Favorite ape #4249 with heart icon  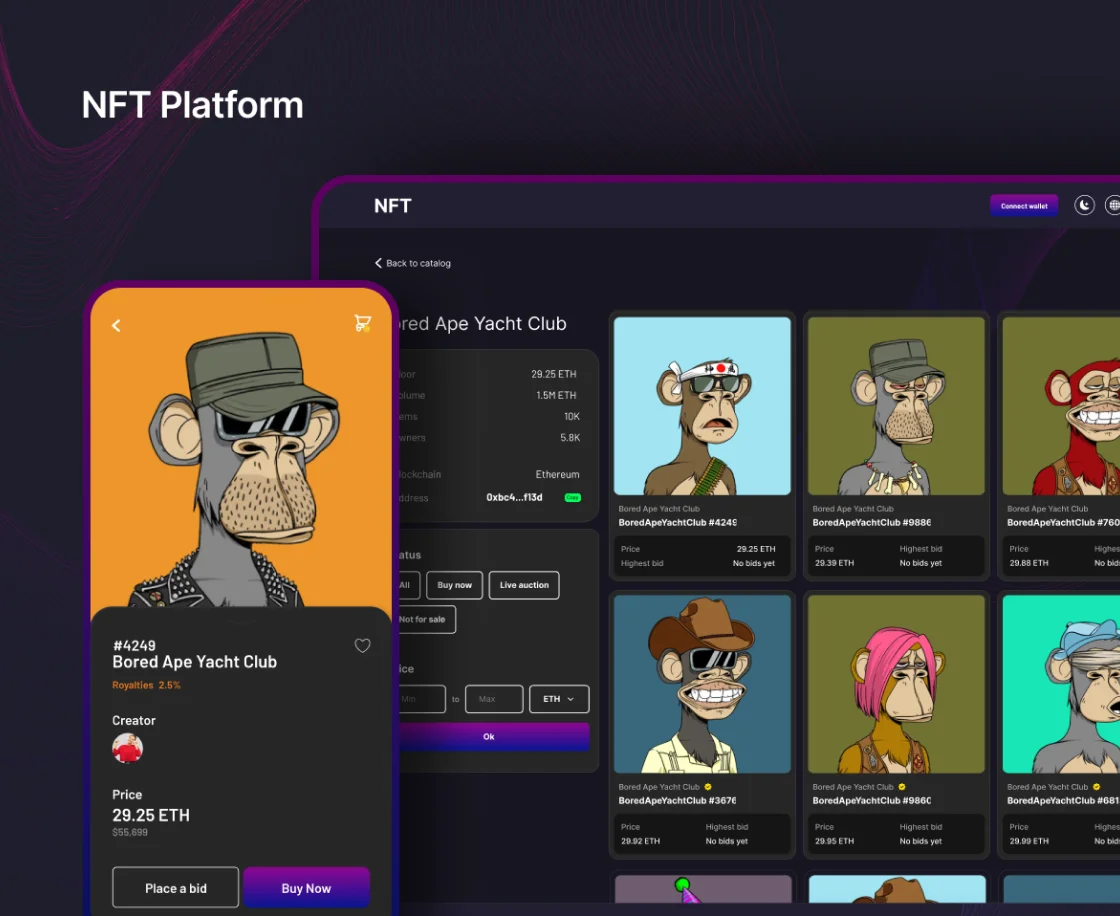click(x=362, y=646)
